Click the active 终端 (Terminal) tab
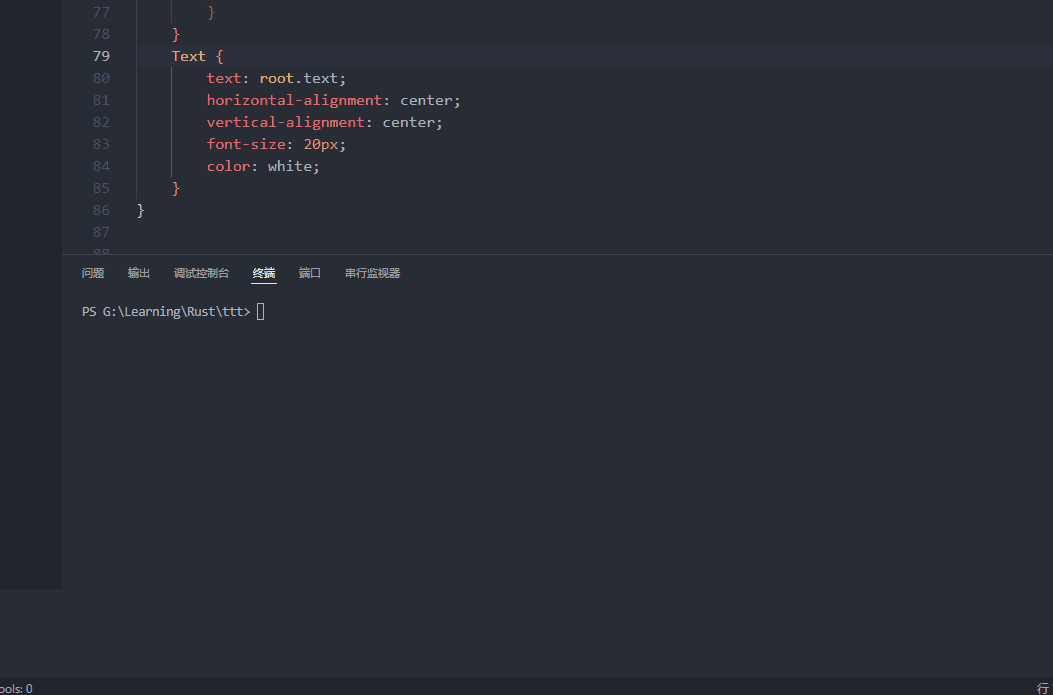The height and width of the screenshot is (695, 1053). [x=263, y=272]
